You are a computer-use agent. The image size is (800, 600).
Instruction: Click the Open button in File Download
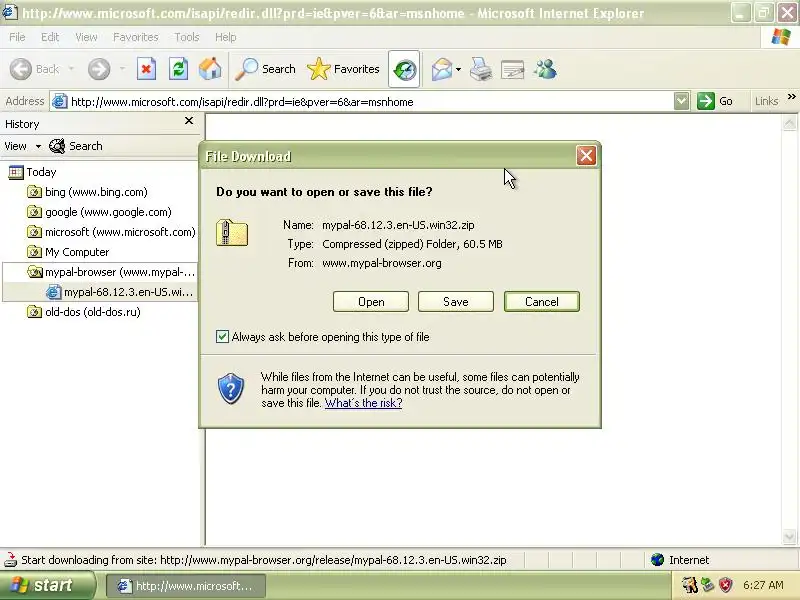(x=371, y=302)
